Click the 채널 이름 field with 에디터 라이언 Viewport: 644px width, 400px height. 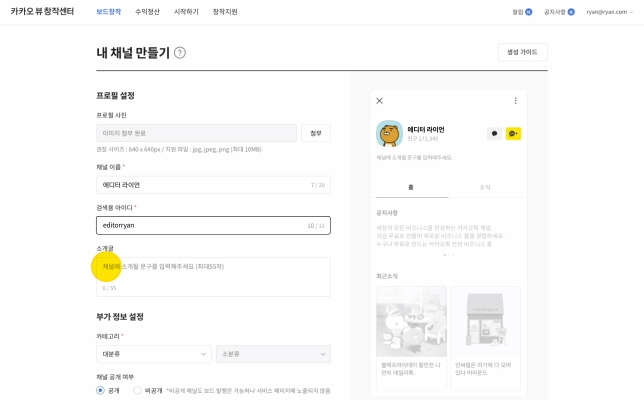point(214,185)
